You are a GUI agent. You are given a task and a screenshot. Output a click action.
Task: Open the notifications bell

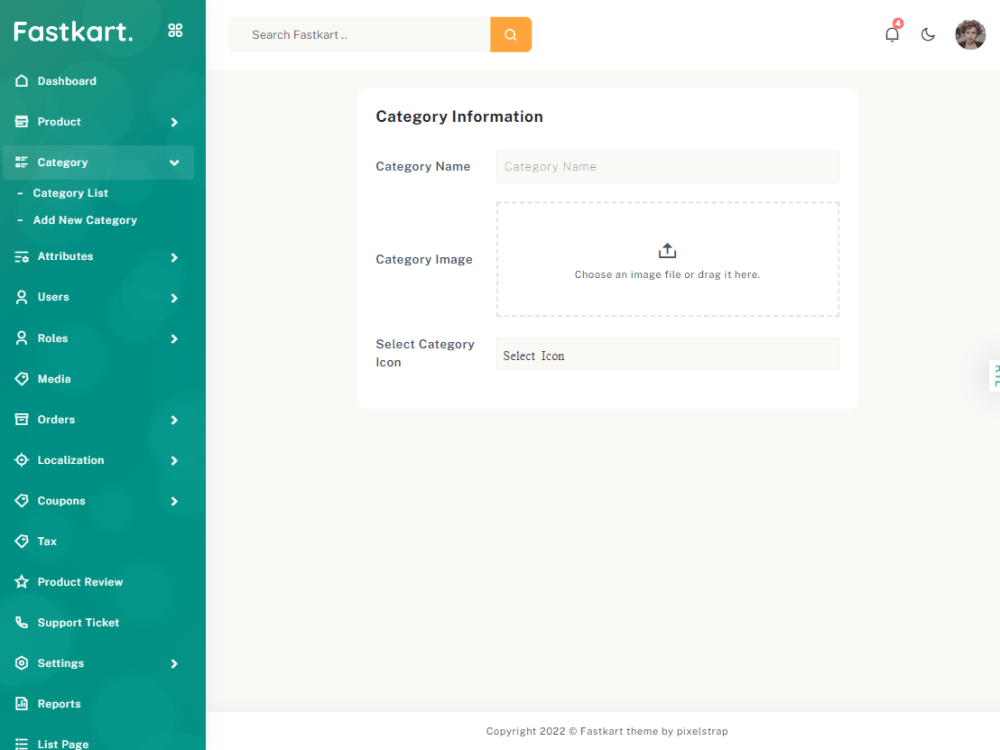point(892,34)
